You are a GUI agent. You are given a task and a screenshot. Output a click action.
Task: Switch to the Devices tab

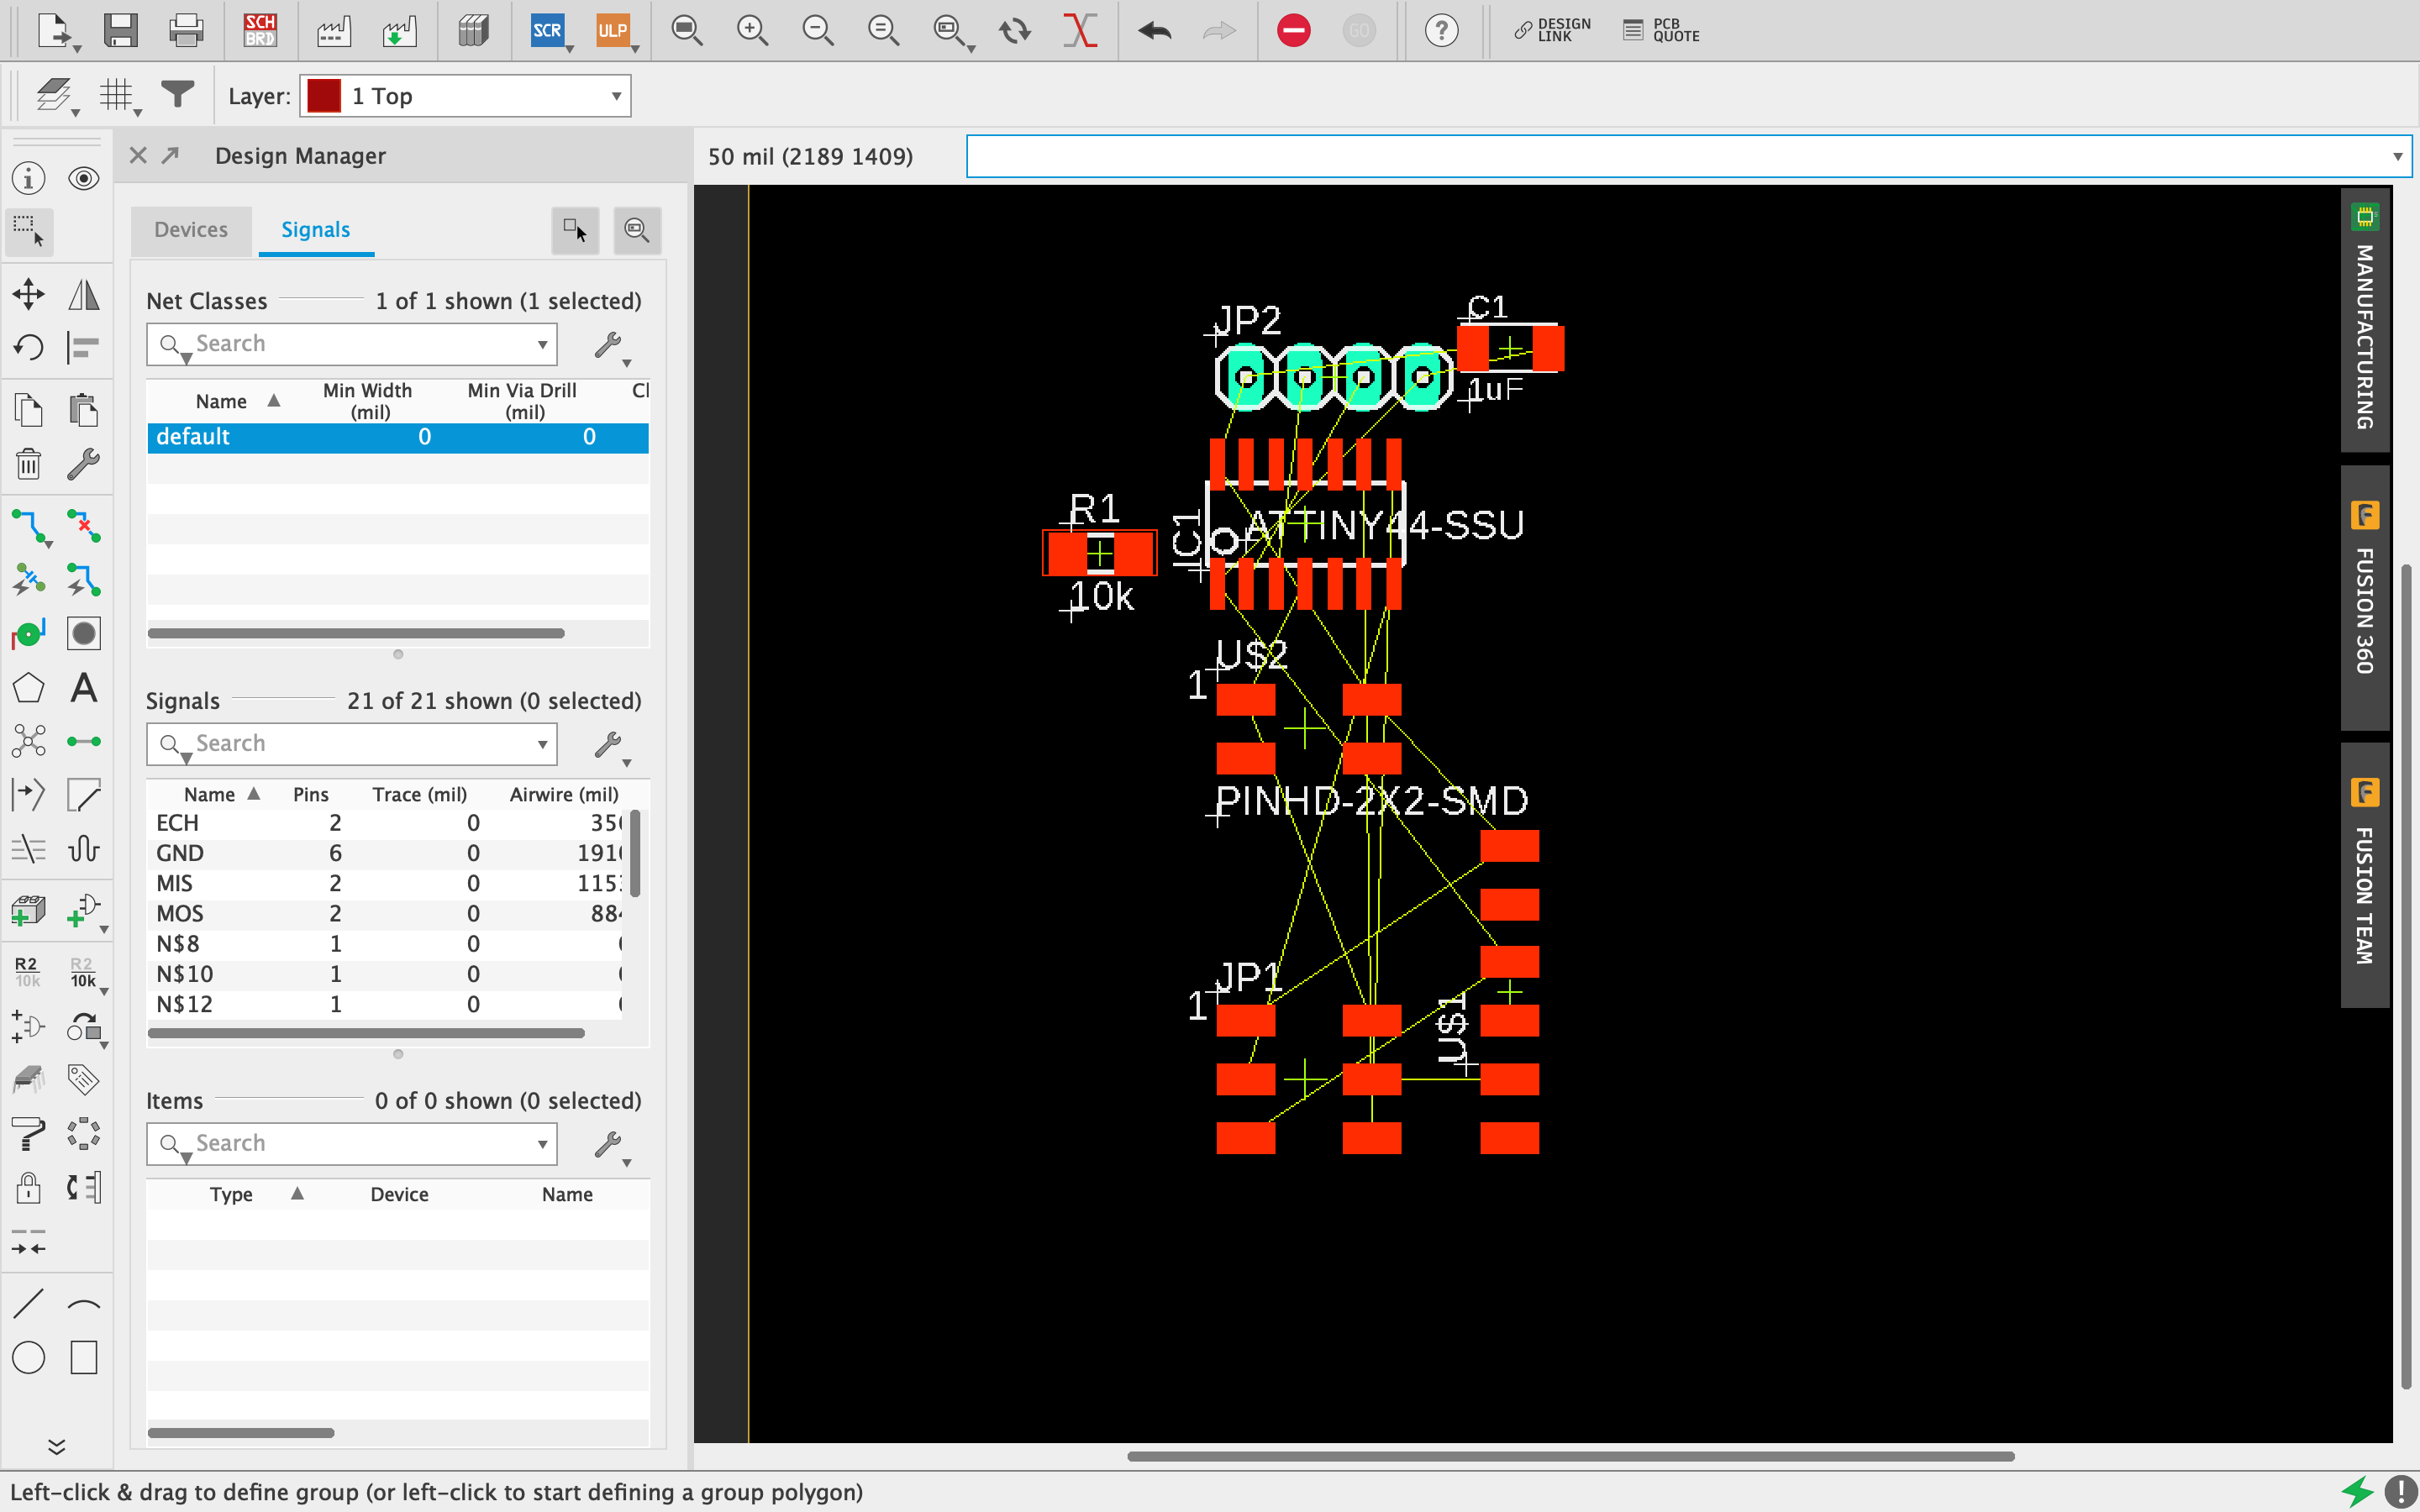[x=191, y=230]
